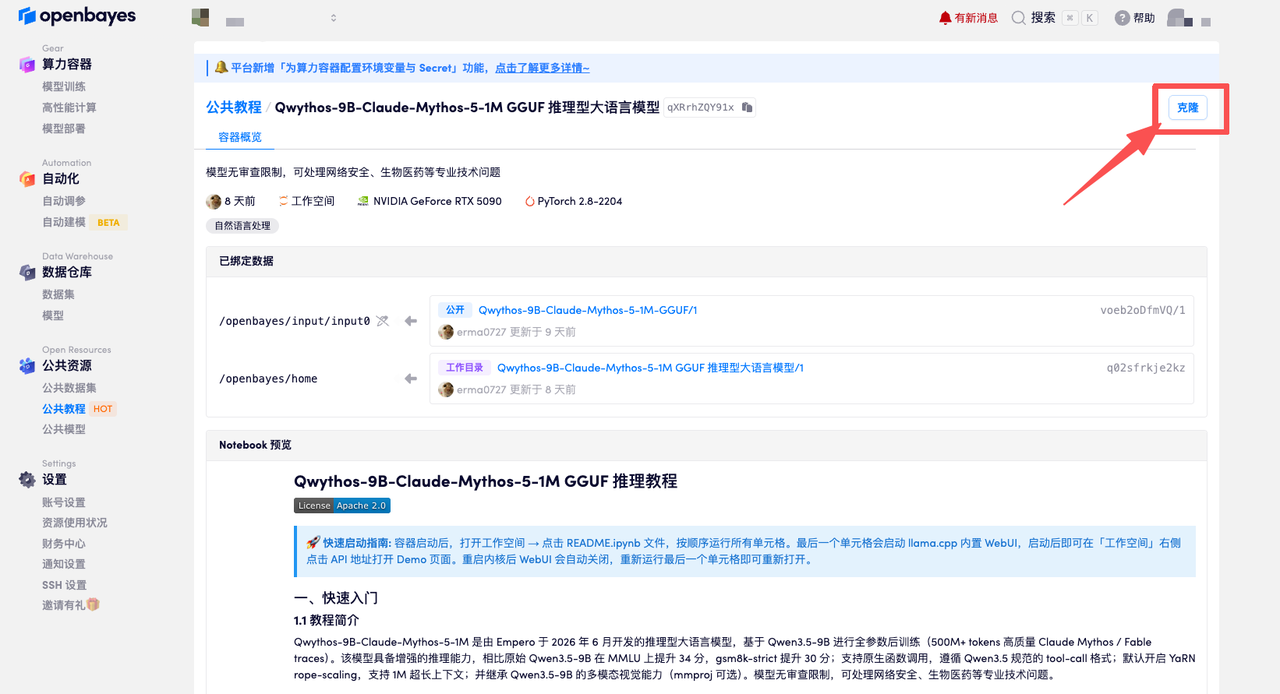
Task: Open 高性能计算 in sidebar
Action: tap(69, 107)
